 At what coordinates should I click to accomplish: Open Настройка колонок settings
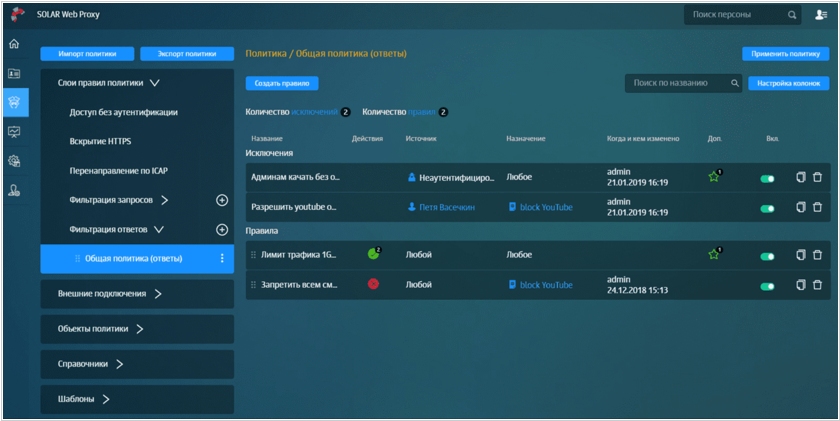[789, 83]
